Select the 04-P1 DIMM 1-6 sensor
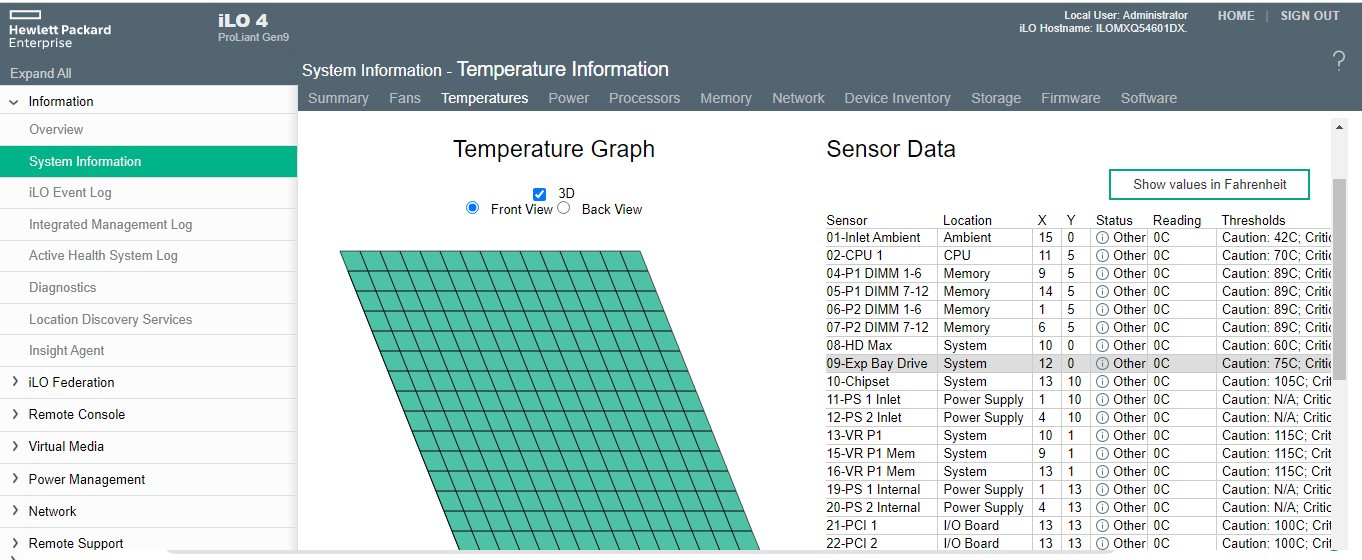 tap(1079, 274)
